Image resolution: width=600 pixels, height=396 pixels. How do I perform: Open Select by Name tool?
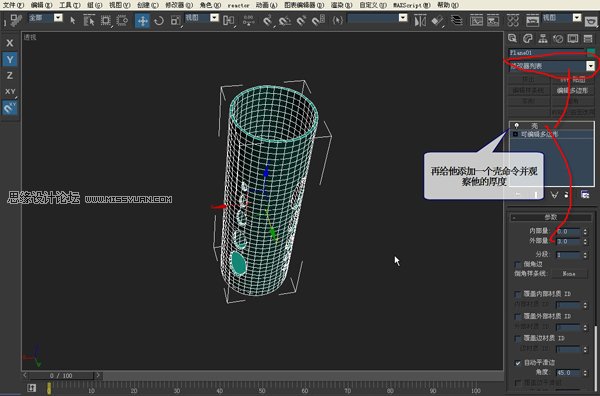click(x=89, y=20)
